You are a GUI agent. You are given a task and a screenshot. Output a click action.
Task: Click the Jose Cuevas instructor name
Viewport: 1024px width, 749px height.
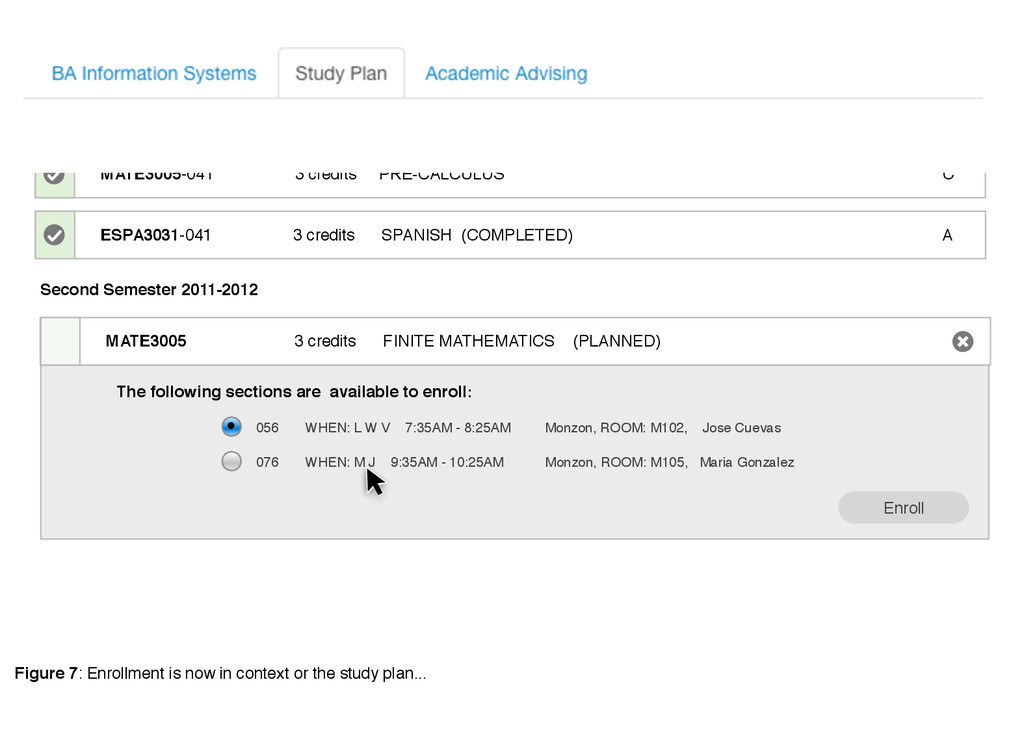point(741,428)
